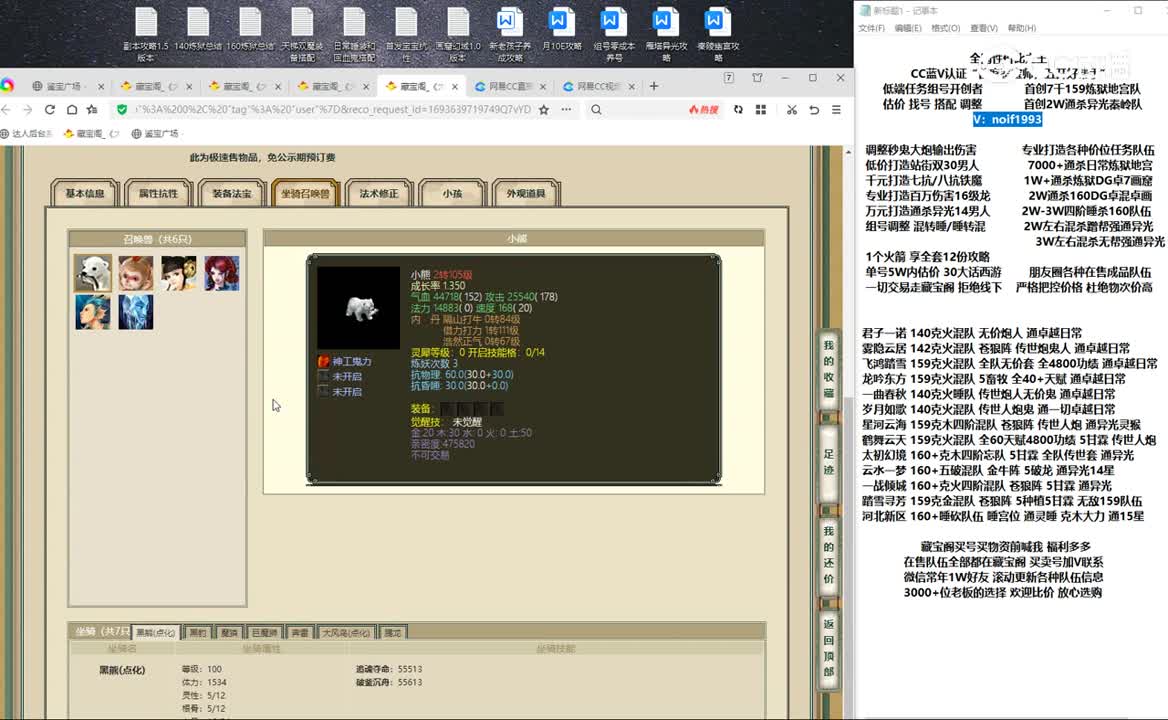
Task: Open the 月10E攻略 WPS document
Action: click(562, 30)
